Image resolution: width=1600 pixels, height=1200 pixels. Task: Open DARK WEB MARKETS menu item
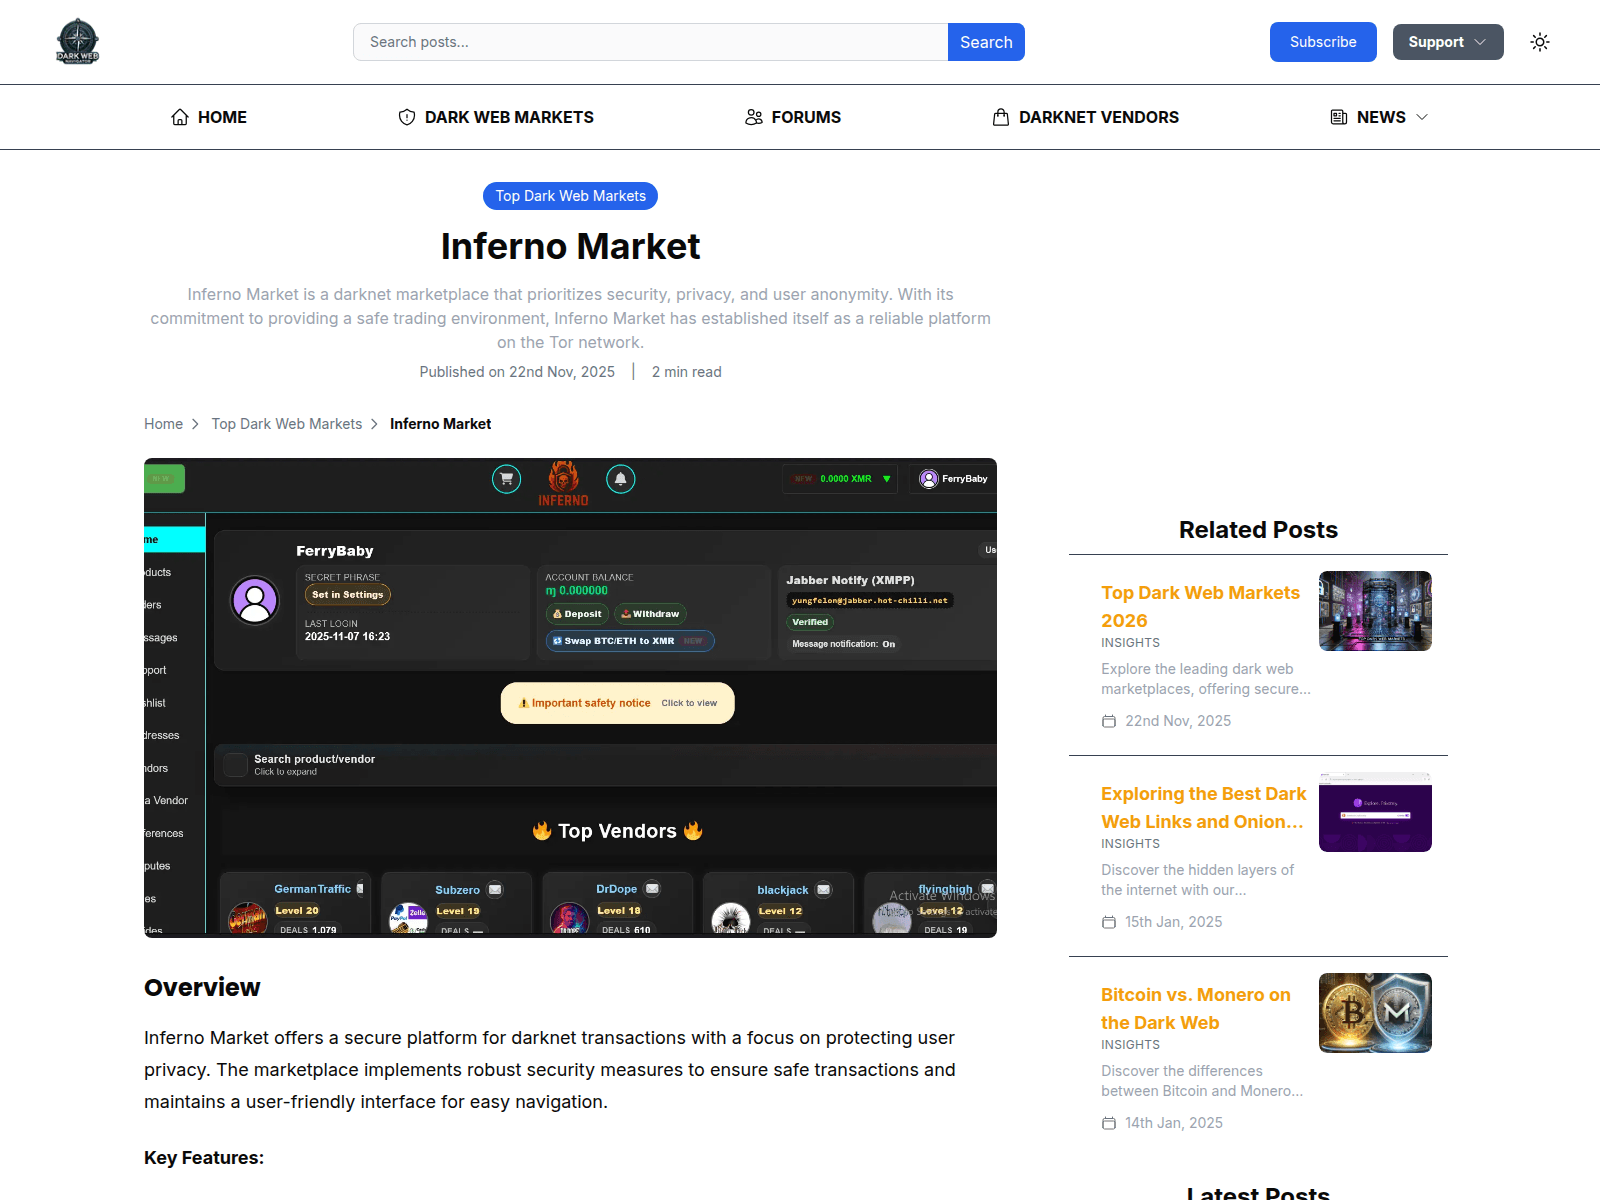(x=496, y=117)
